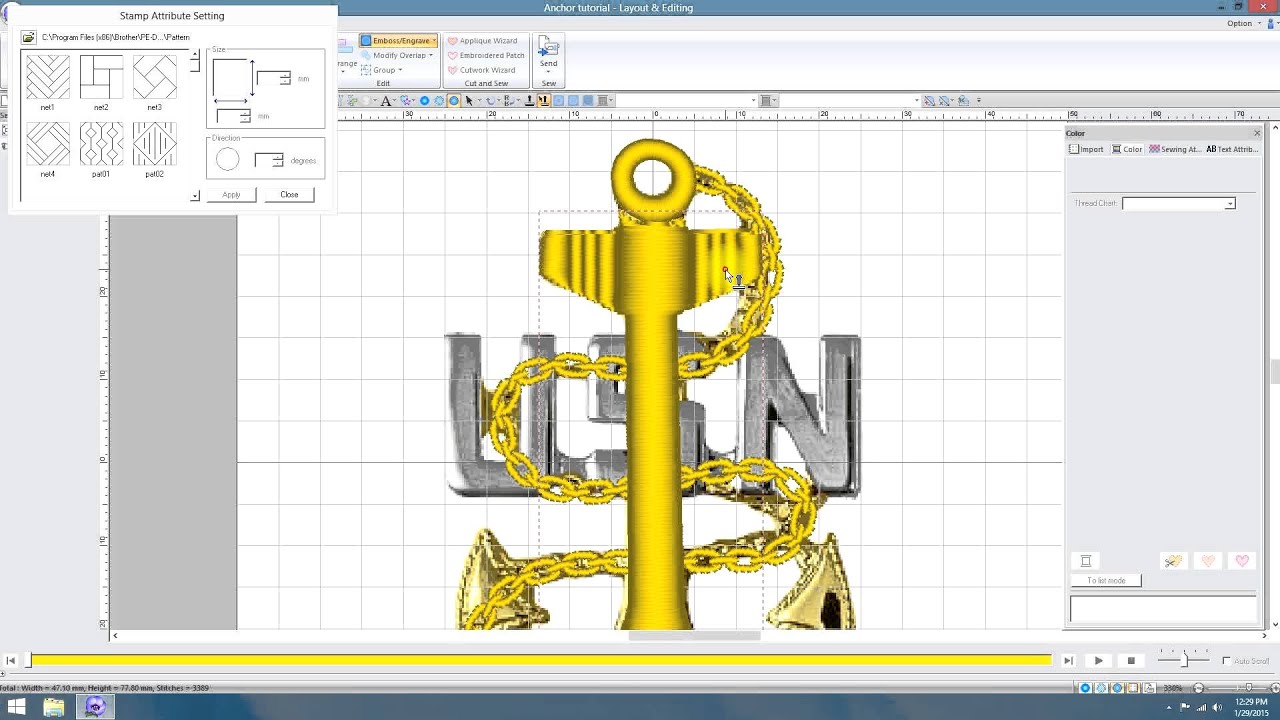Viewport: 1280px width, 720px height.
Task: Pick the net4 stamp pattern
Action: [x=48, y=144]
